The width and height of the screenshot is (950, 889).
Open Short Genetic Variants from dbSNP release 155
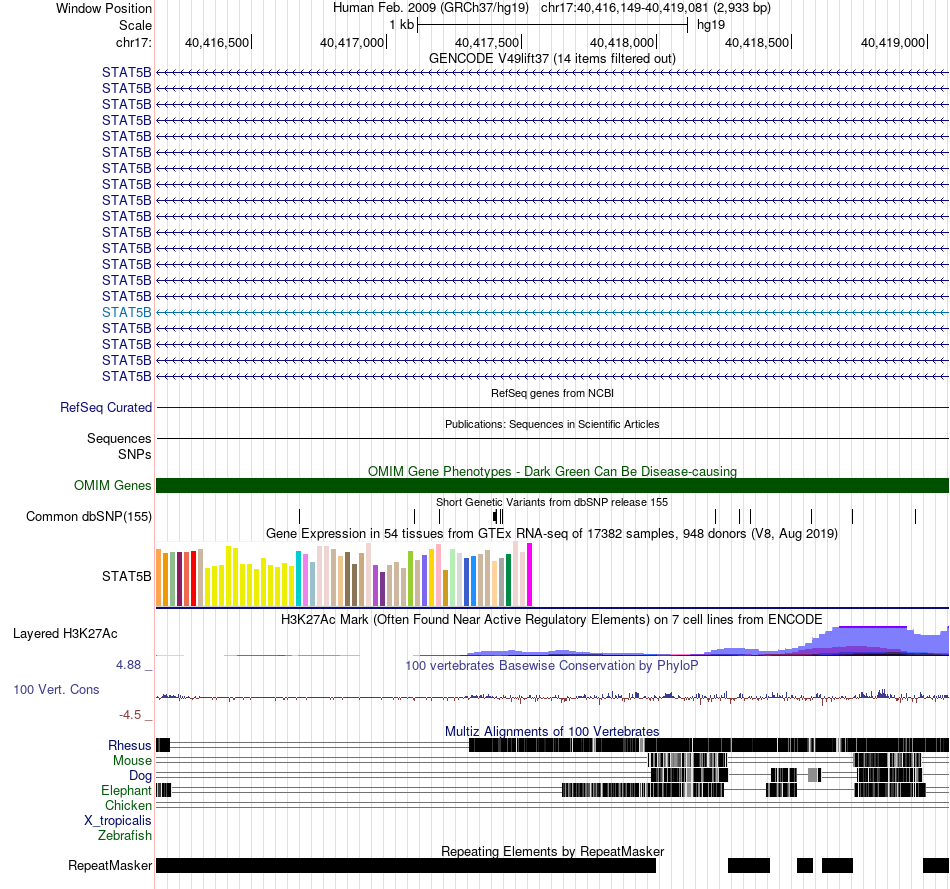point(552,502)
